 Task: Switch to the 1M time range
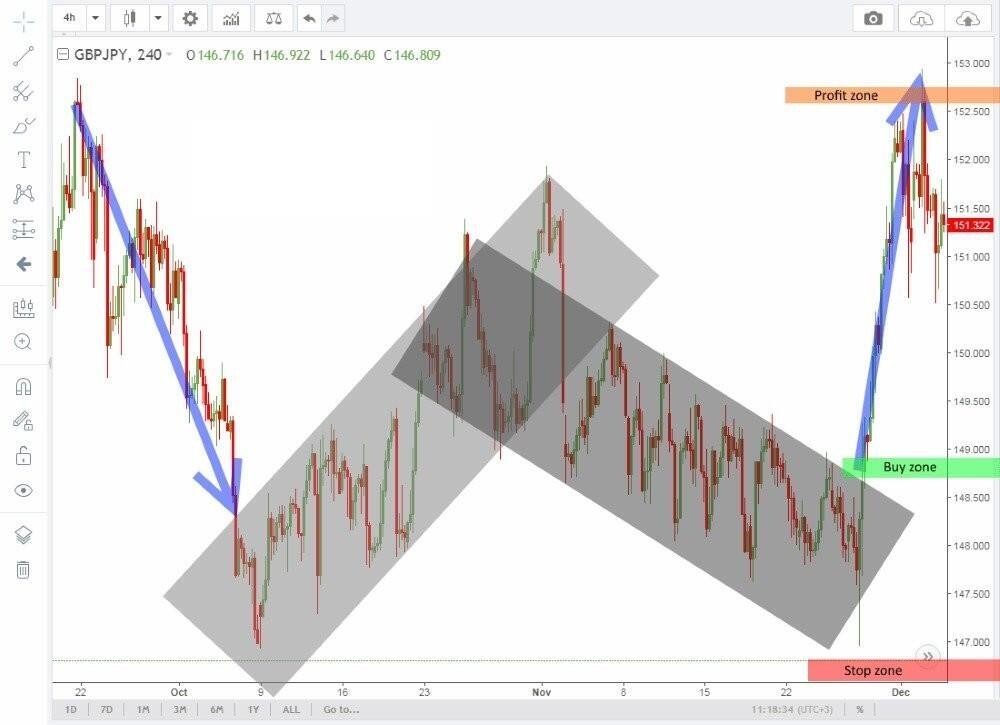pyautogui.click(x=144, y=710)
